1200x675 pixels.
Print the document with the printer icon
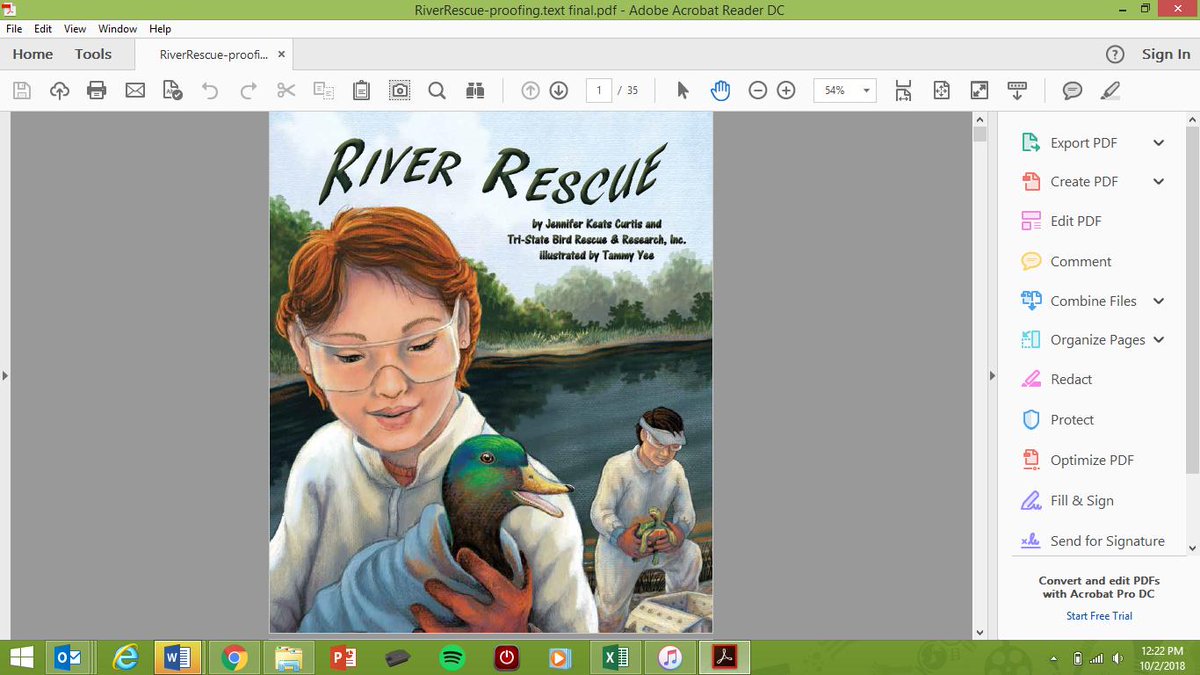click(x=97, y=91)
